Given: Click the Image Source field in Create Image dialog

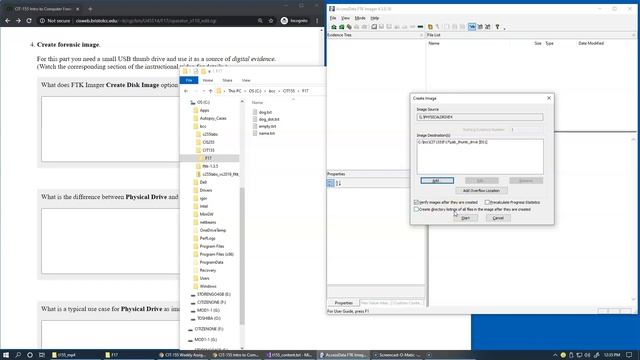Looking at the screenshot, I should point(480,117).
